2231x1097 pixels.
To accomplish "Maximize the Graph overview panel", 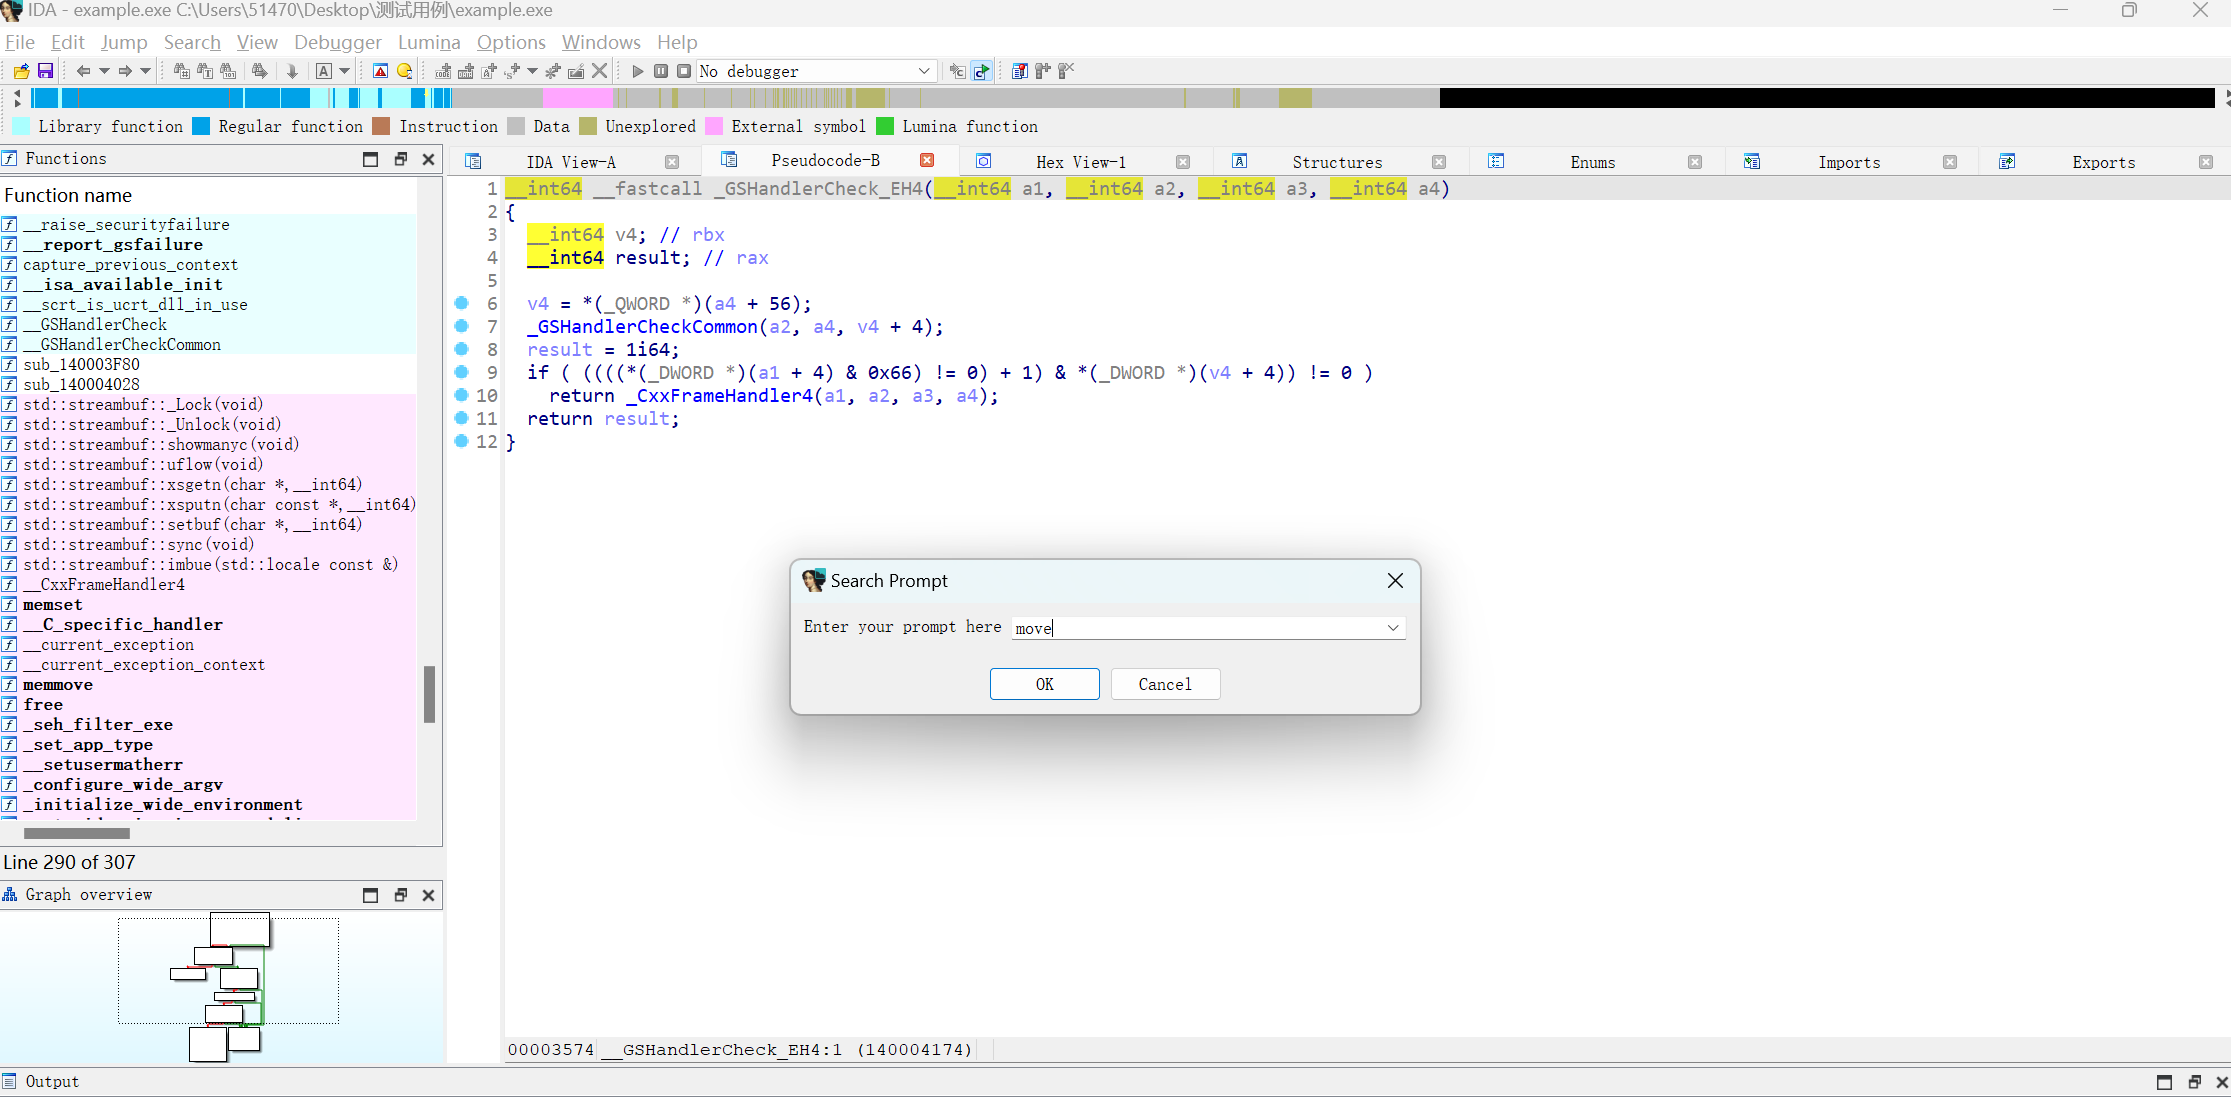I will (x=371, y=895).
